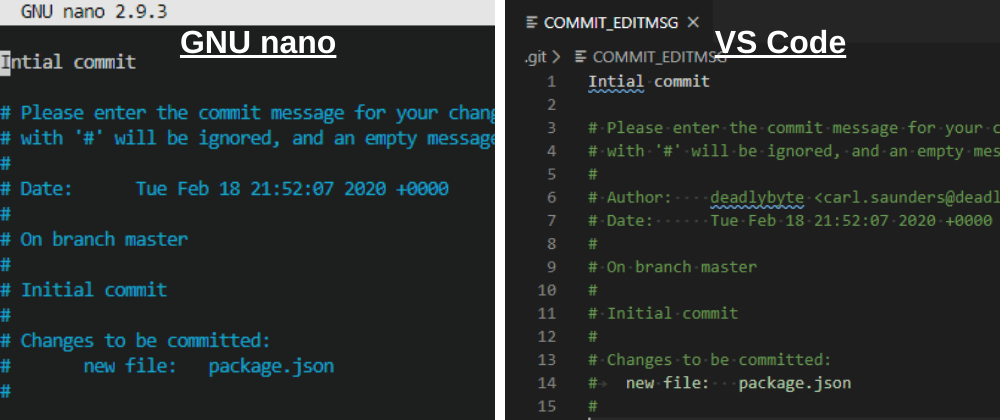Click line number 15 in VS Code gutter
The height and width of the screenshot is (420, 1000).
tap(547, 406)
